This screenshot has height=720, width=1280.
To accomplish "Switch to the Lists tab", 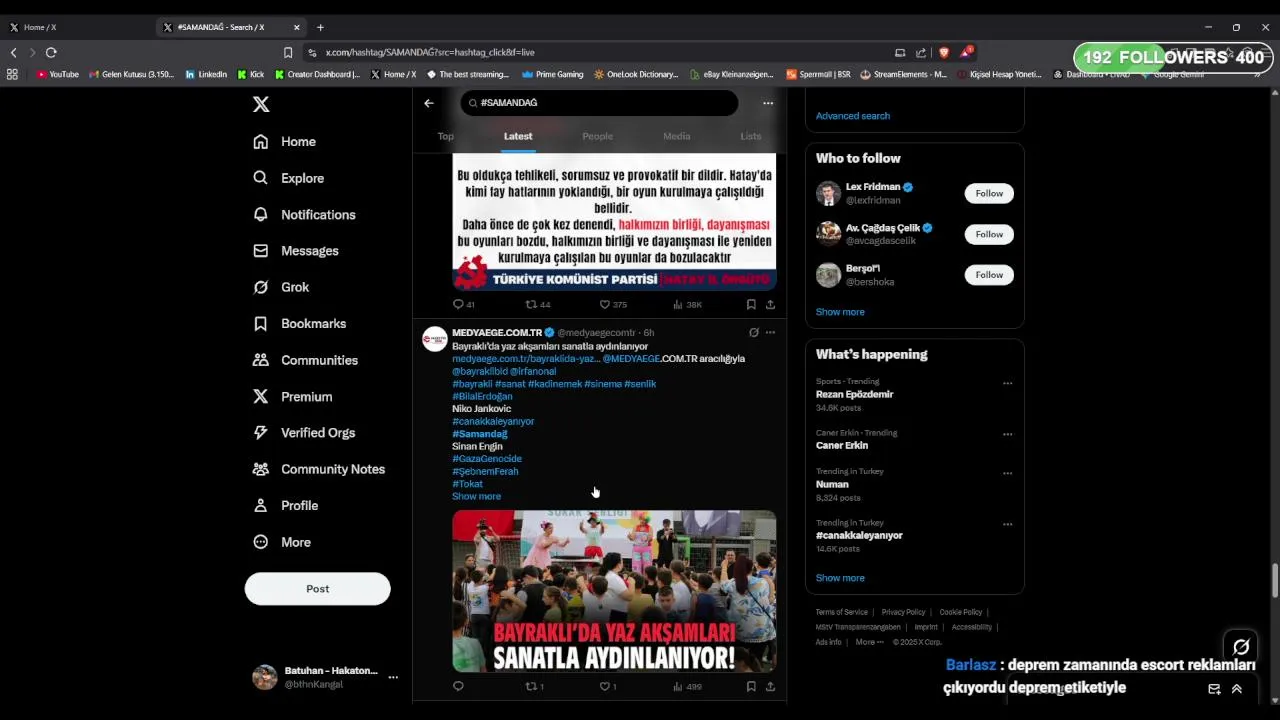I will (x=751, y=136).
